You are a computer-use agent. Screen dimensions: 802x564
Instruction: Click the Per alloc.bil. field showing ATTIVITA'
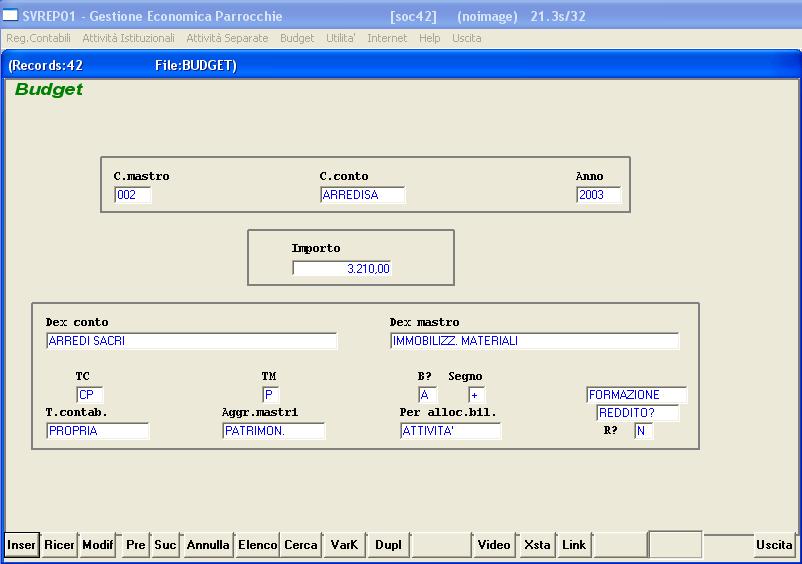(451, 431)
